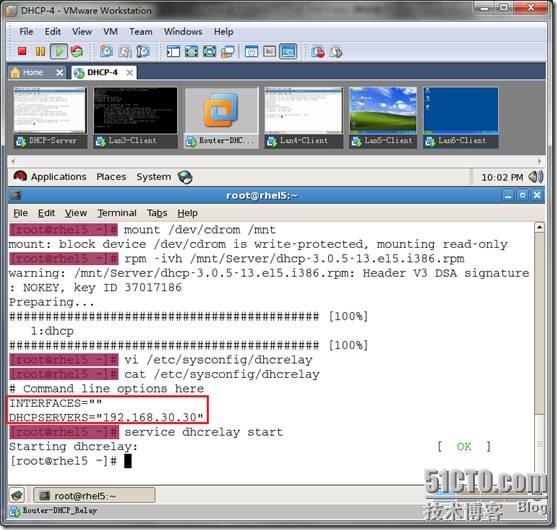The width and height of the screenshot is (557, 530).
Task: Open the VMware File menu
Action: 26,32
